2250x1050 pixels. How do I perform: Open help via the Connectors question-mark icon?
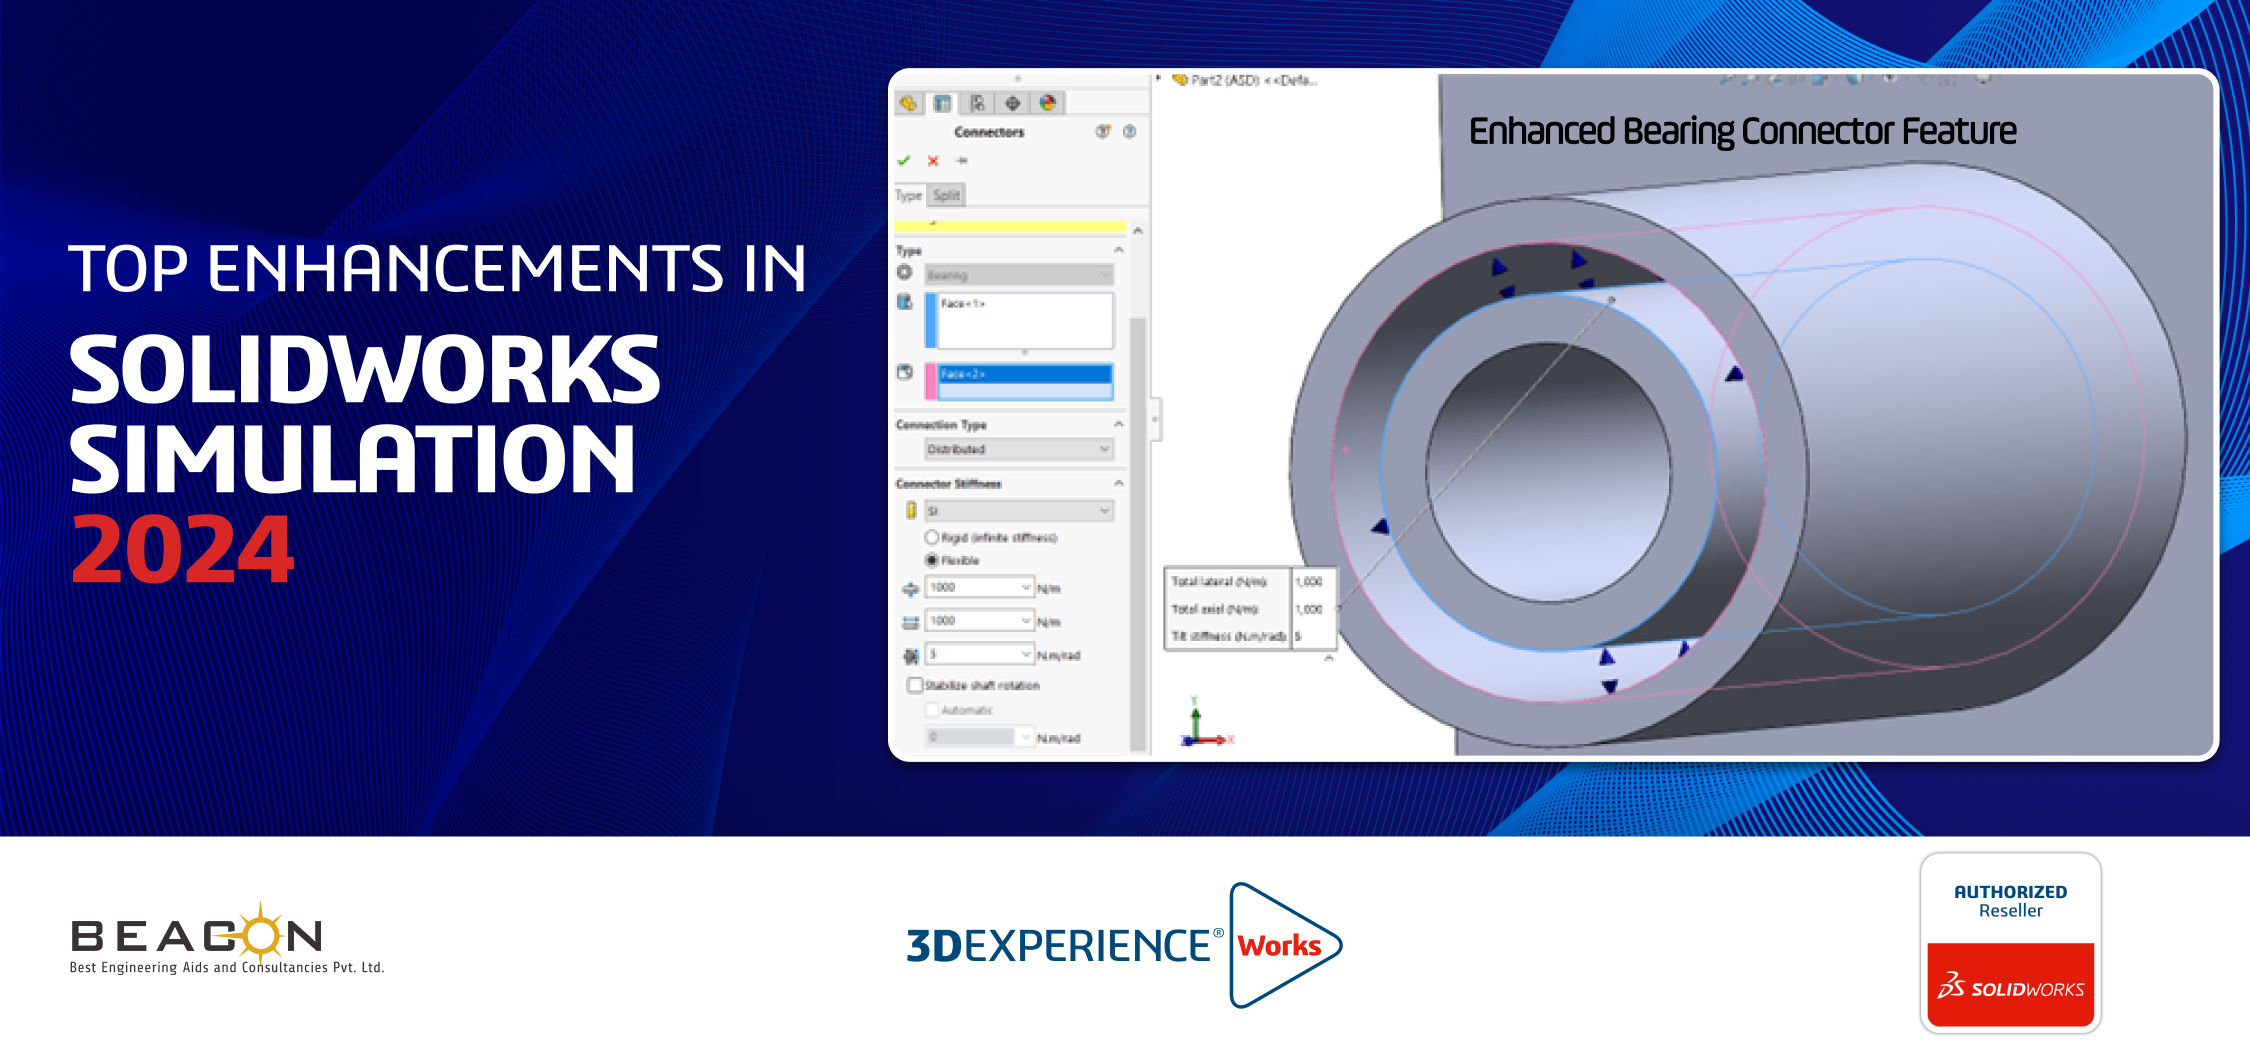1130,132
